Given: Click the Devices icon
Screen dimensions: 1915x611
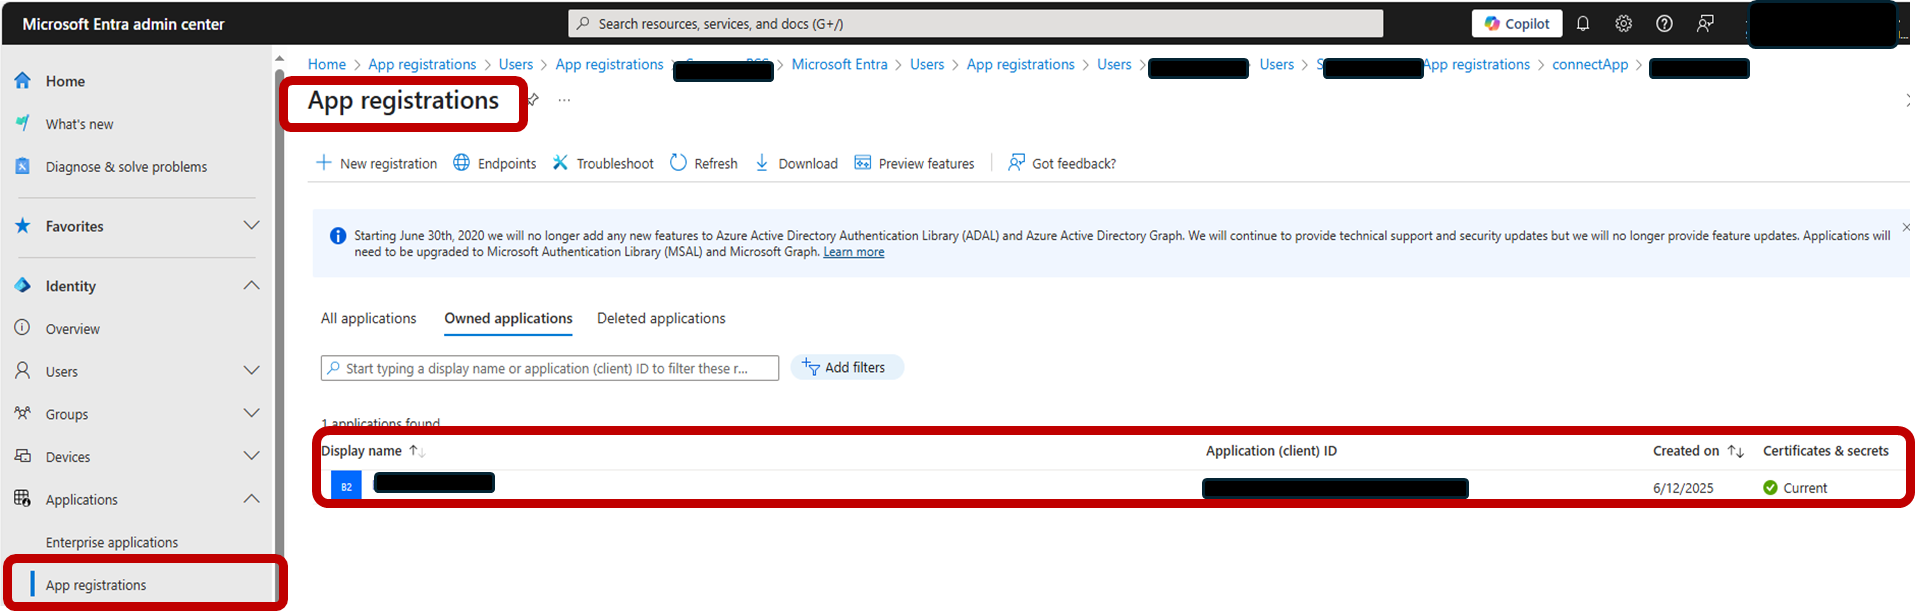Looking at the screenshot, I should pos(22,456).
